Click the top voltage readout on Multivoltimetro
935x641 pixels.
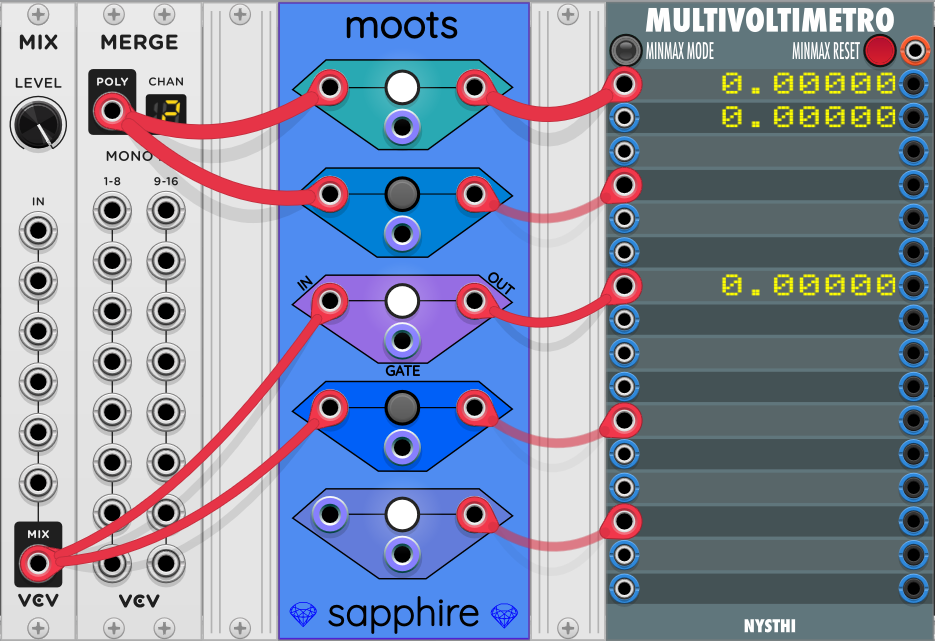pyautogui.click(x=808, y=84)
